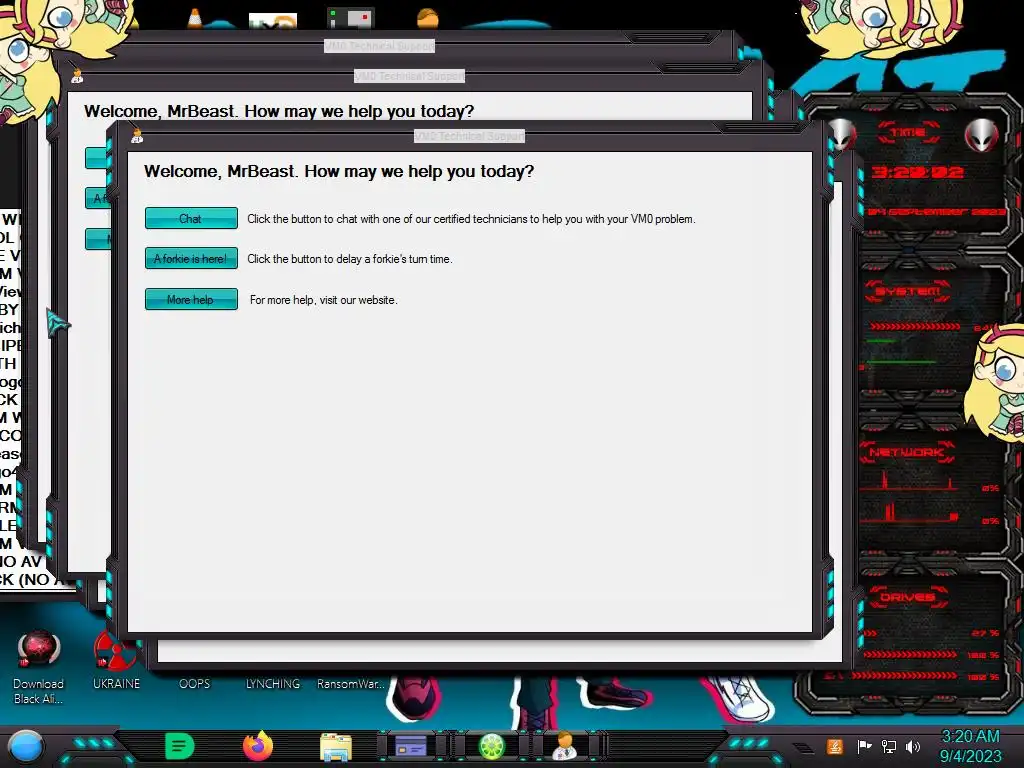Click the TIME header on the red widget
The width and height of the screenshot is (1024, 768).
click(908, 133)
